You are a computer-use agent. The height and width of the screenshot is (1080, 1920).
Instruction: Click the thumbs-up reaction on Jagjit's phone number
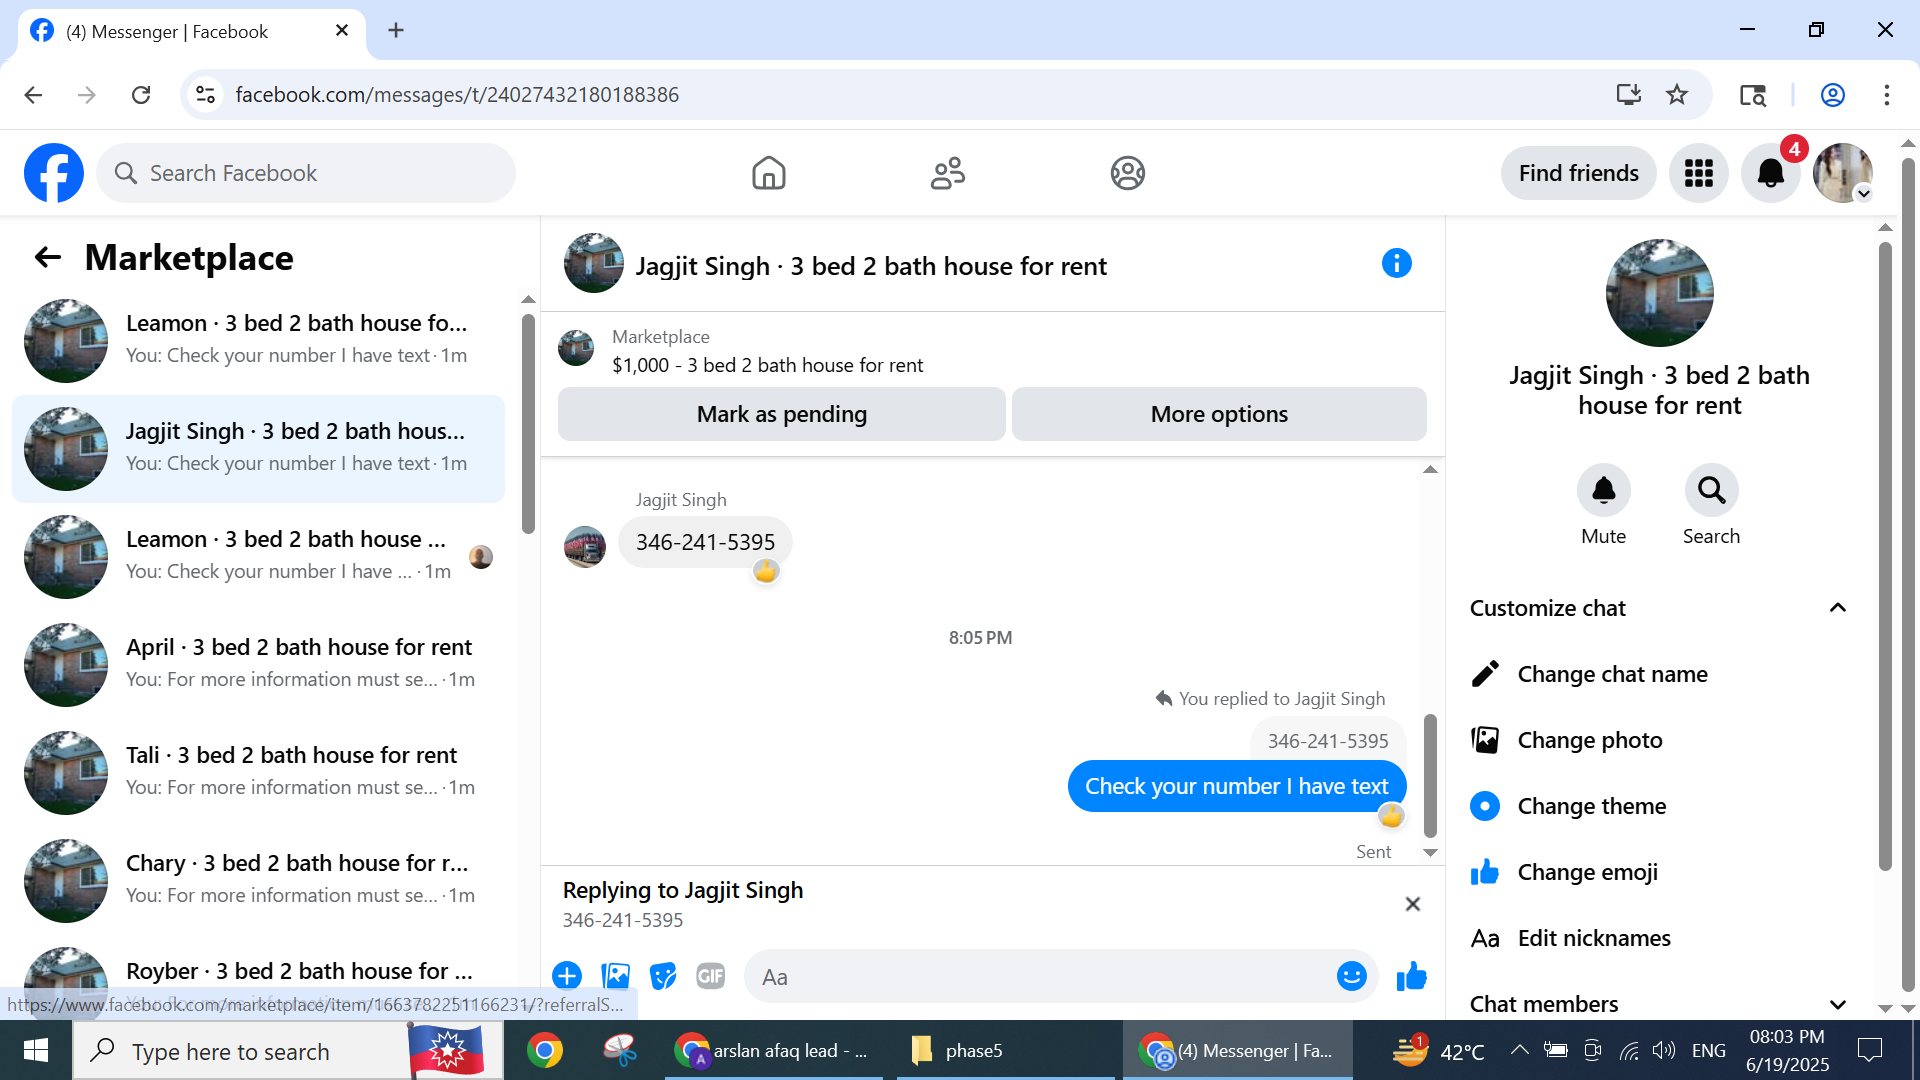coord(766,571)
